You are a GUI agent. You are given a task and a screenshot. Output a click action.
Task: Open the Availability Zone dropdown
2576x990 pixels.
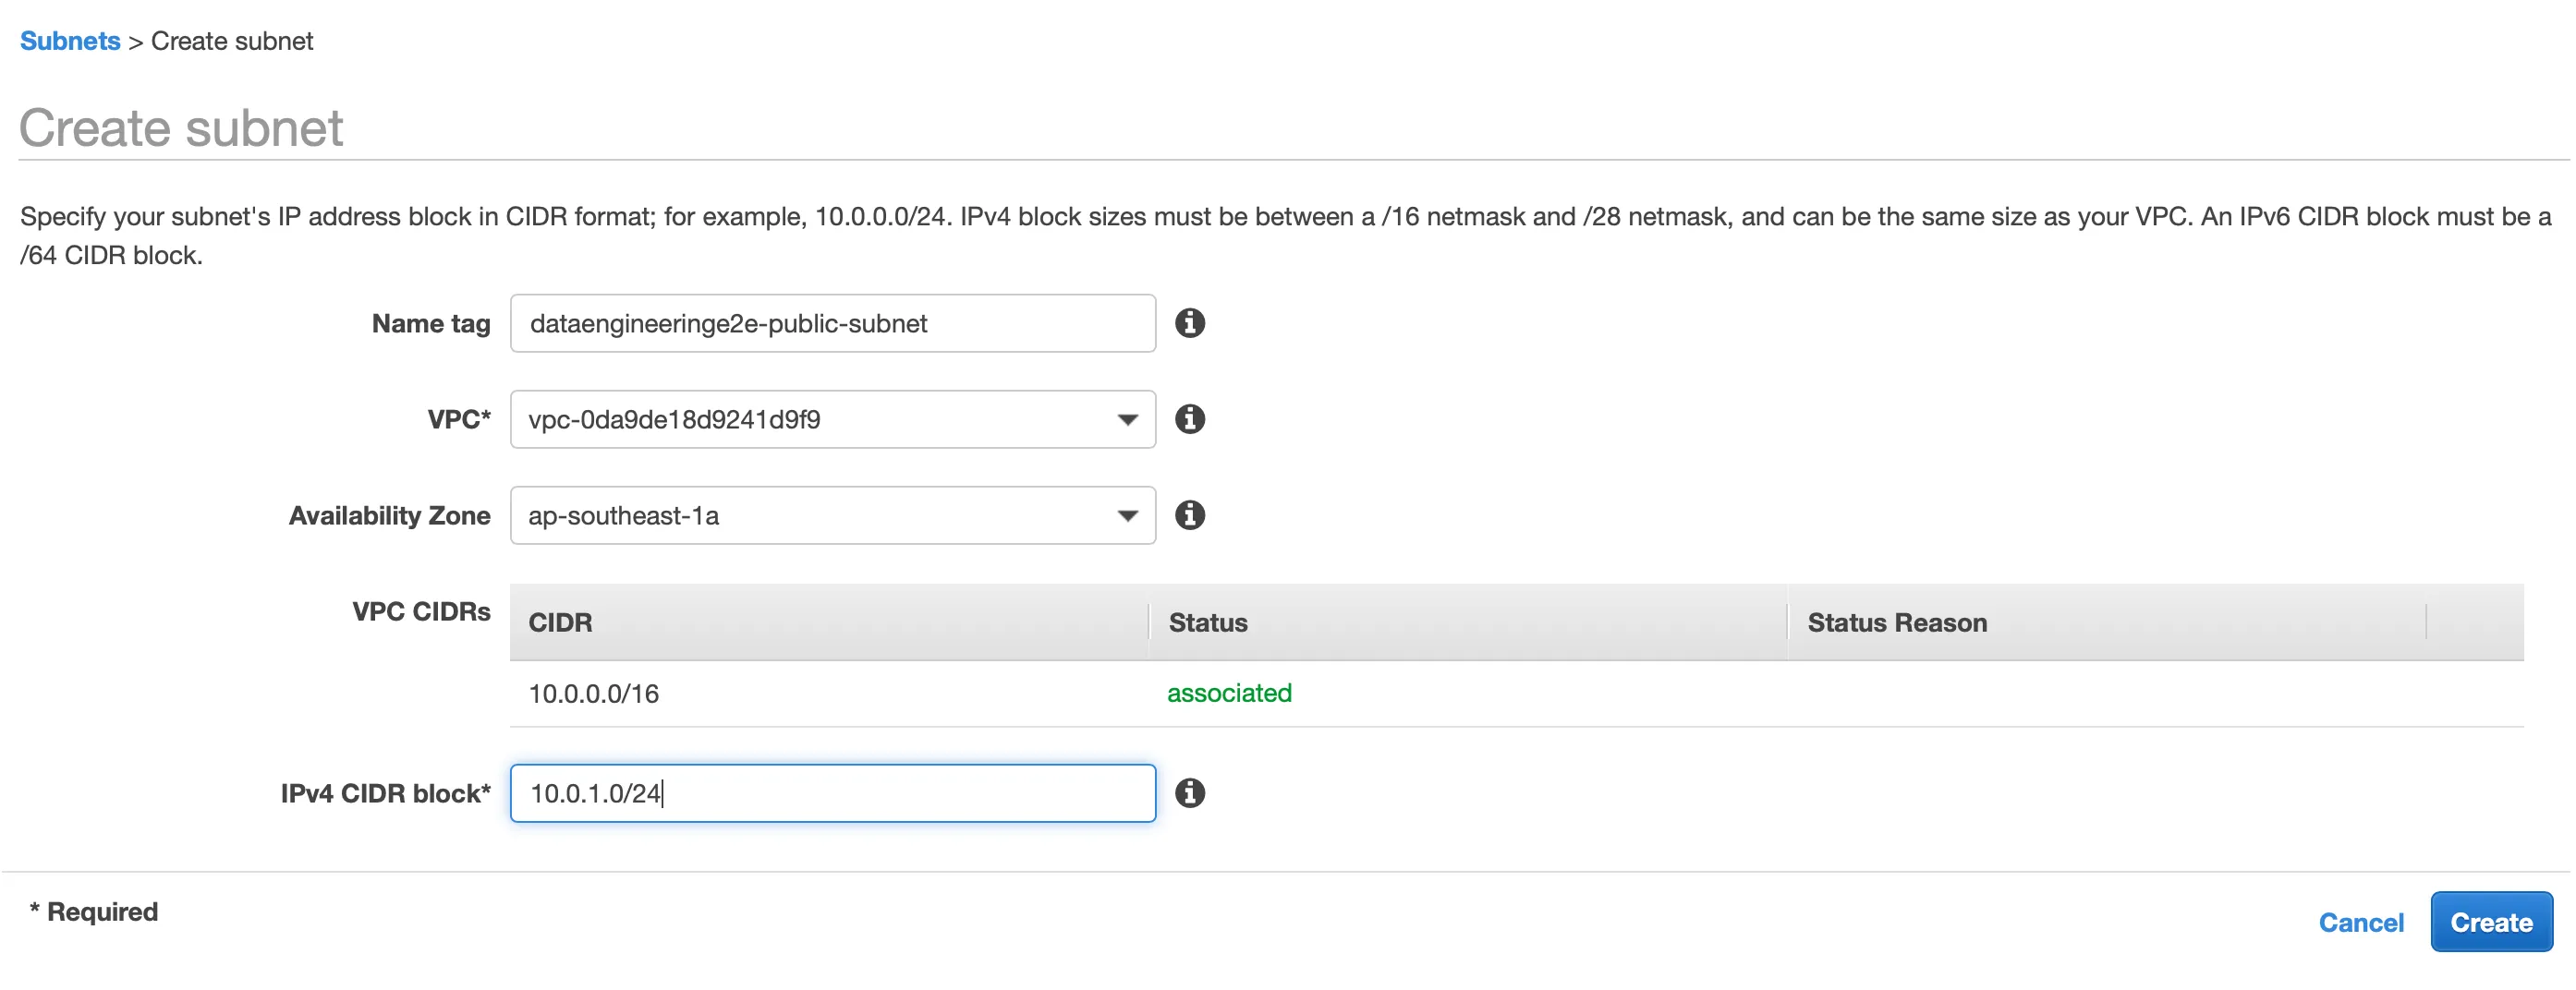click(832, 515)
